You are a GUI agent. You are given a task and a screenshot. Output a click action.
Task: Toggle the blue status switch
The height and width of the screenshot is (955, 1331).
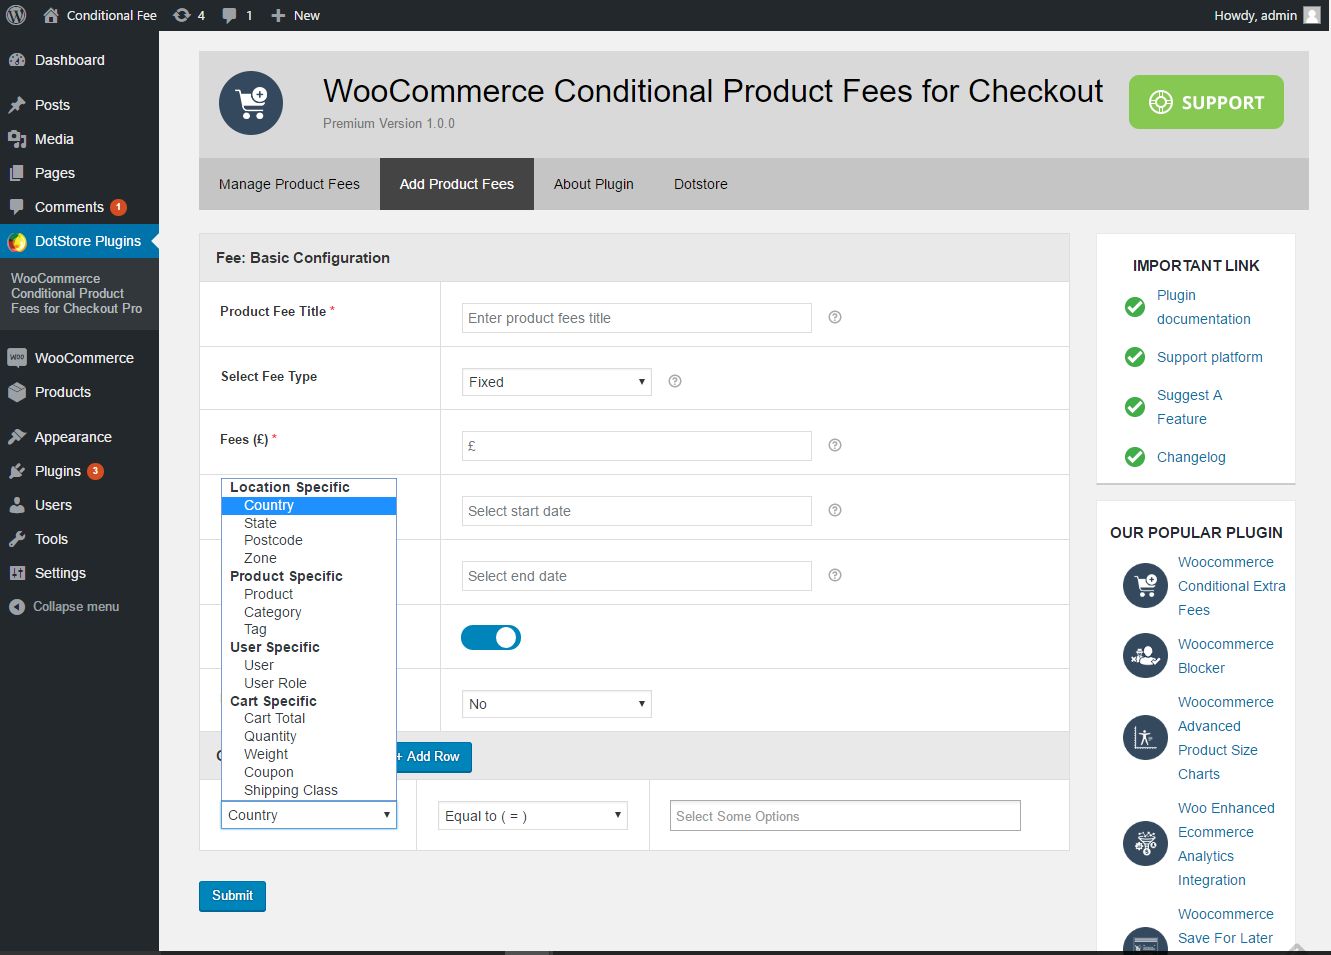491,638
